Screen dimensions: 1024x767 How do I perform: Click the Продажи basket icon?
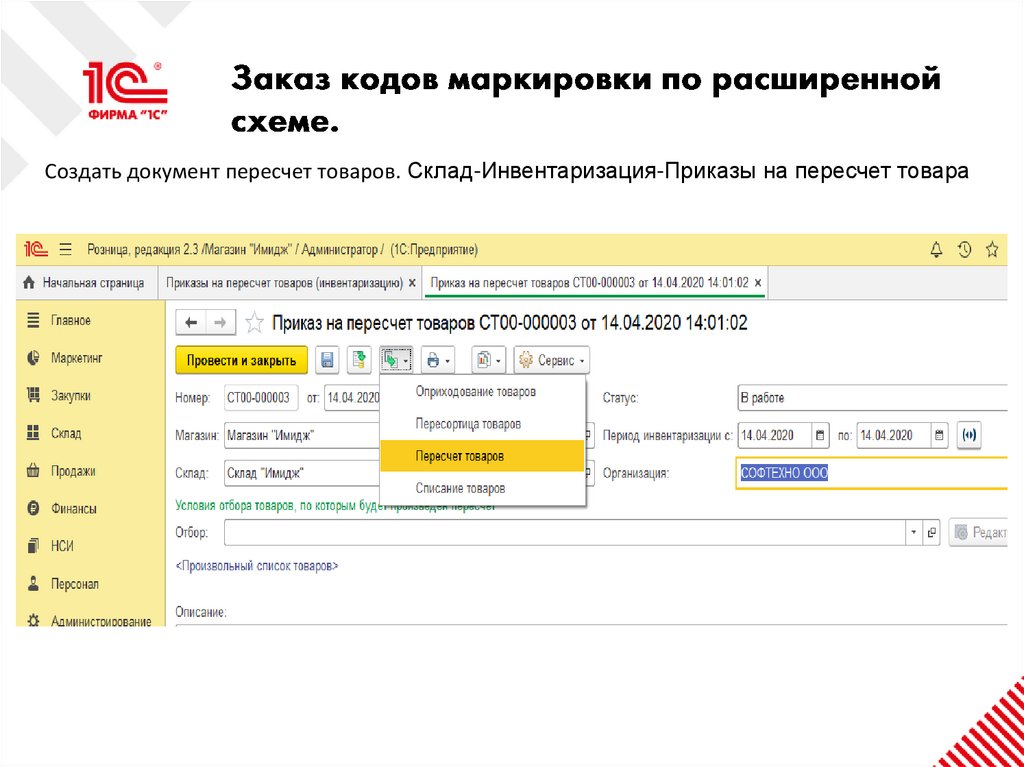33,471
